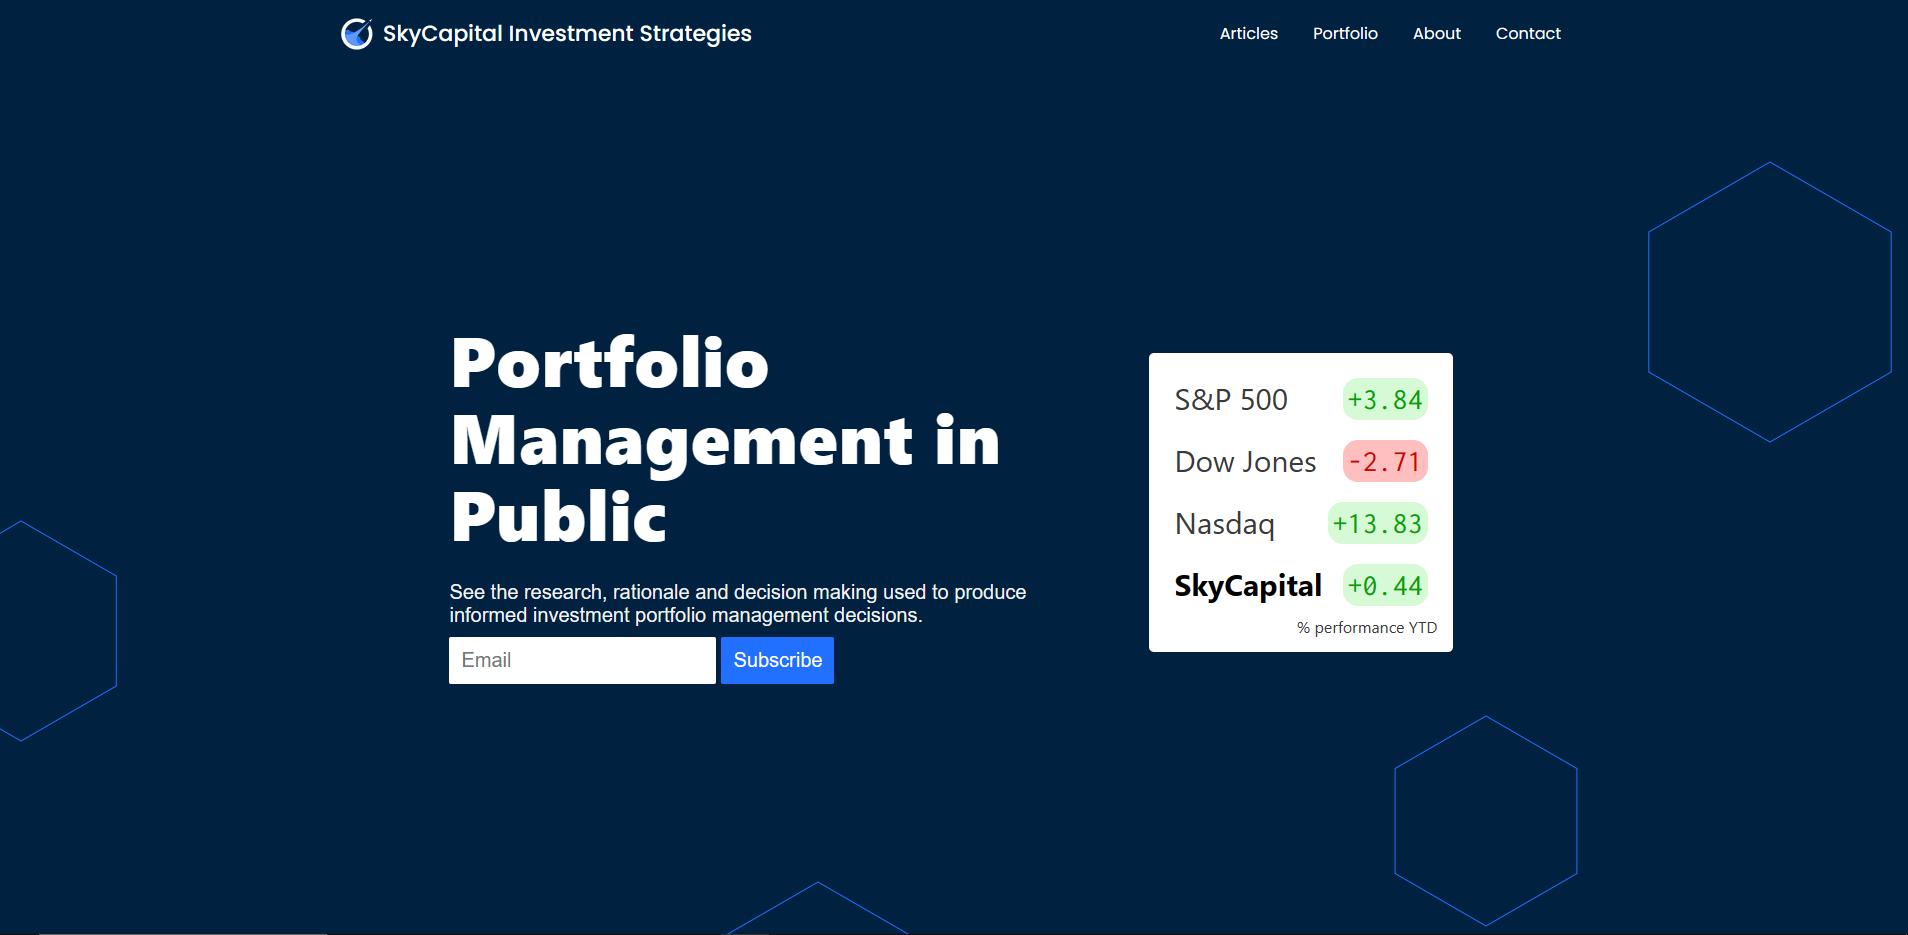1908x935 pixels.
Task: Click into the Email input field
Action: [582, 660]
